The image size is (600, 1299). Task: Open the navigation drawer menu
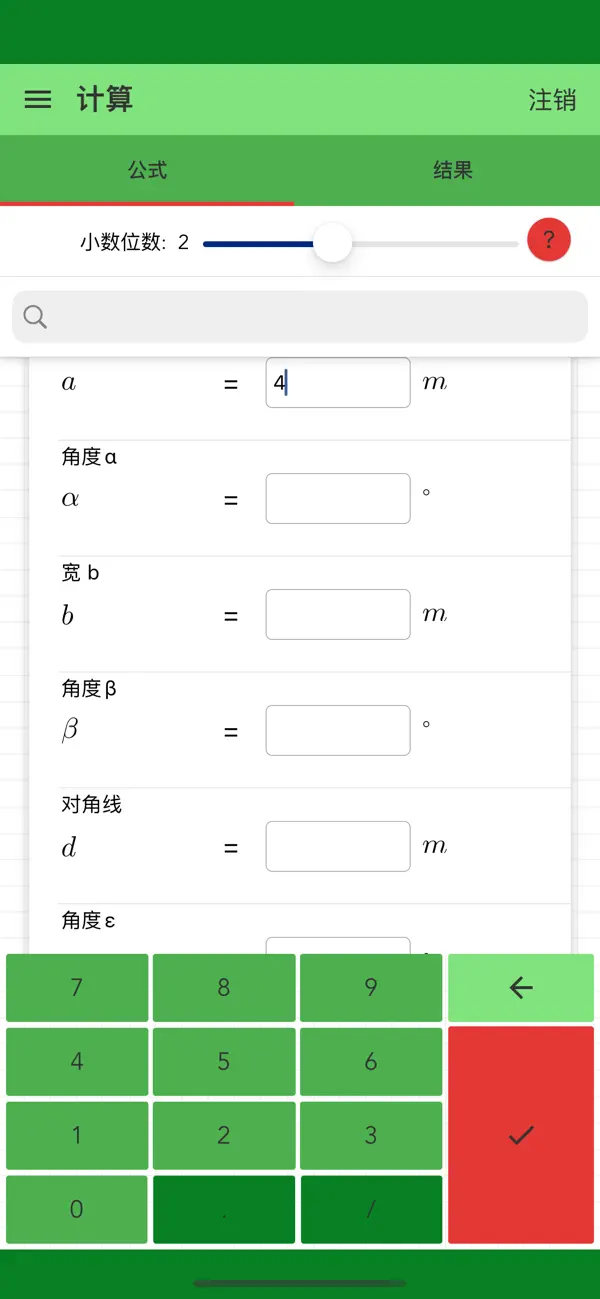37,100
